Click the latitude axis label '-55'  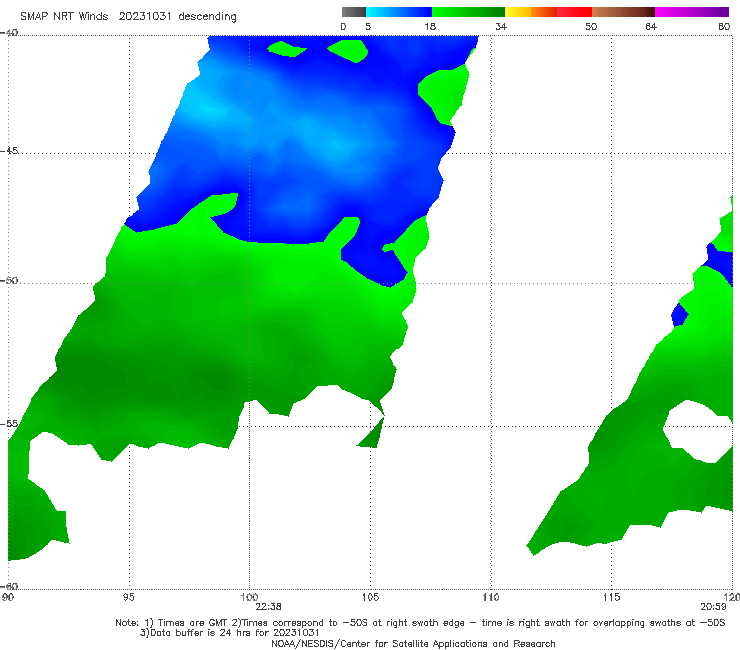(x=9, y=424)
